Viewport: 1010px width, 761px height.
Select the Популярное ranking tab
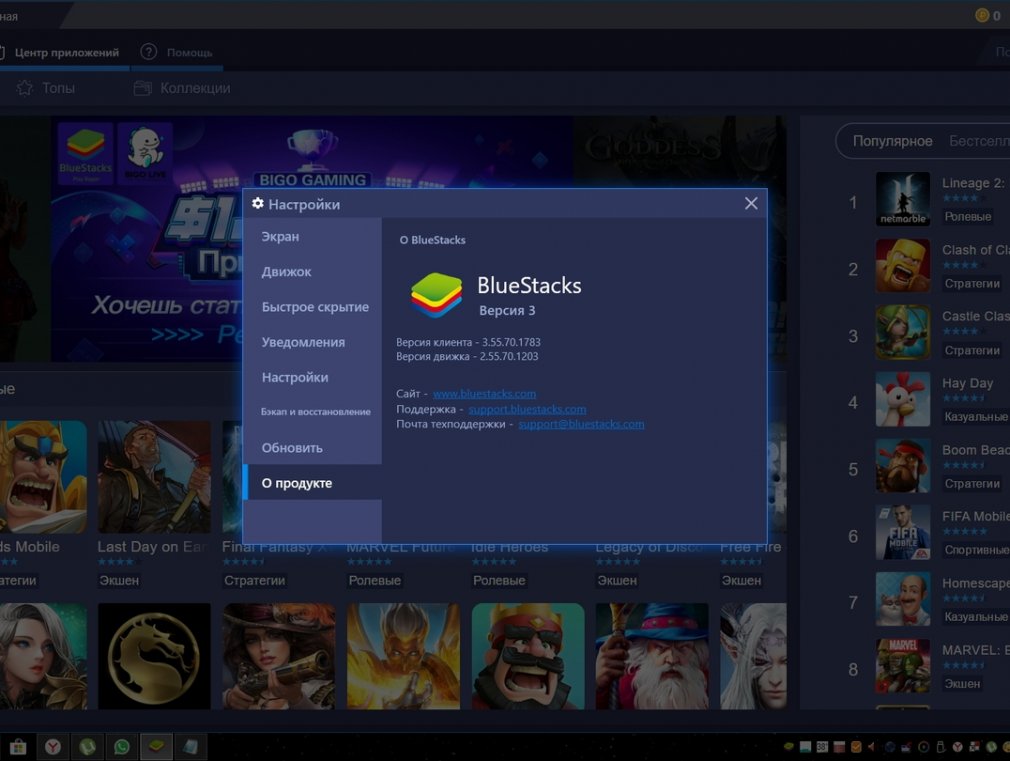coord(892,141)
